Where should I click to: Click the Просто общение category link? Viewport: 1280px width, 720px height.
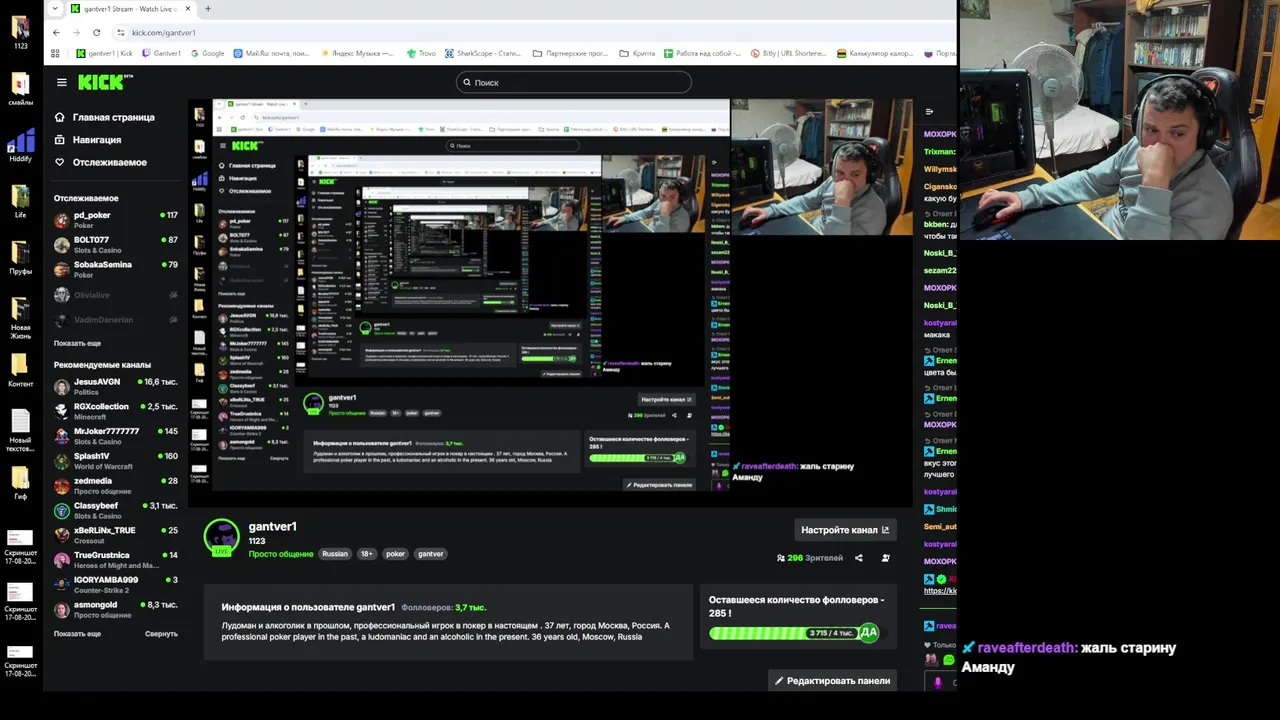click(281, 554)
